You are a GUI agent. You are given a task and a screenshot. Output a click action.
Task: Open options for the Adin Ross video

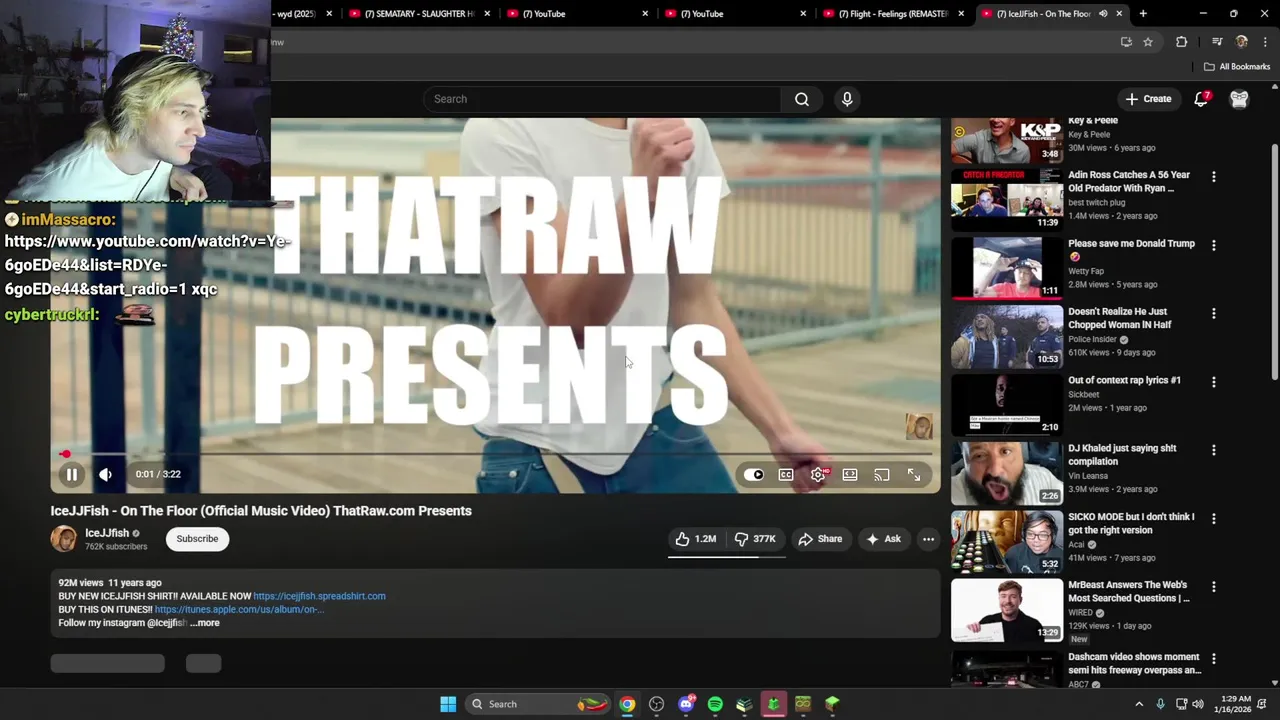pyautogui.click(x=1214, y=177)
